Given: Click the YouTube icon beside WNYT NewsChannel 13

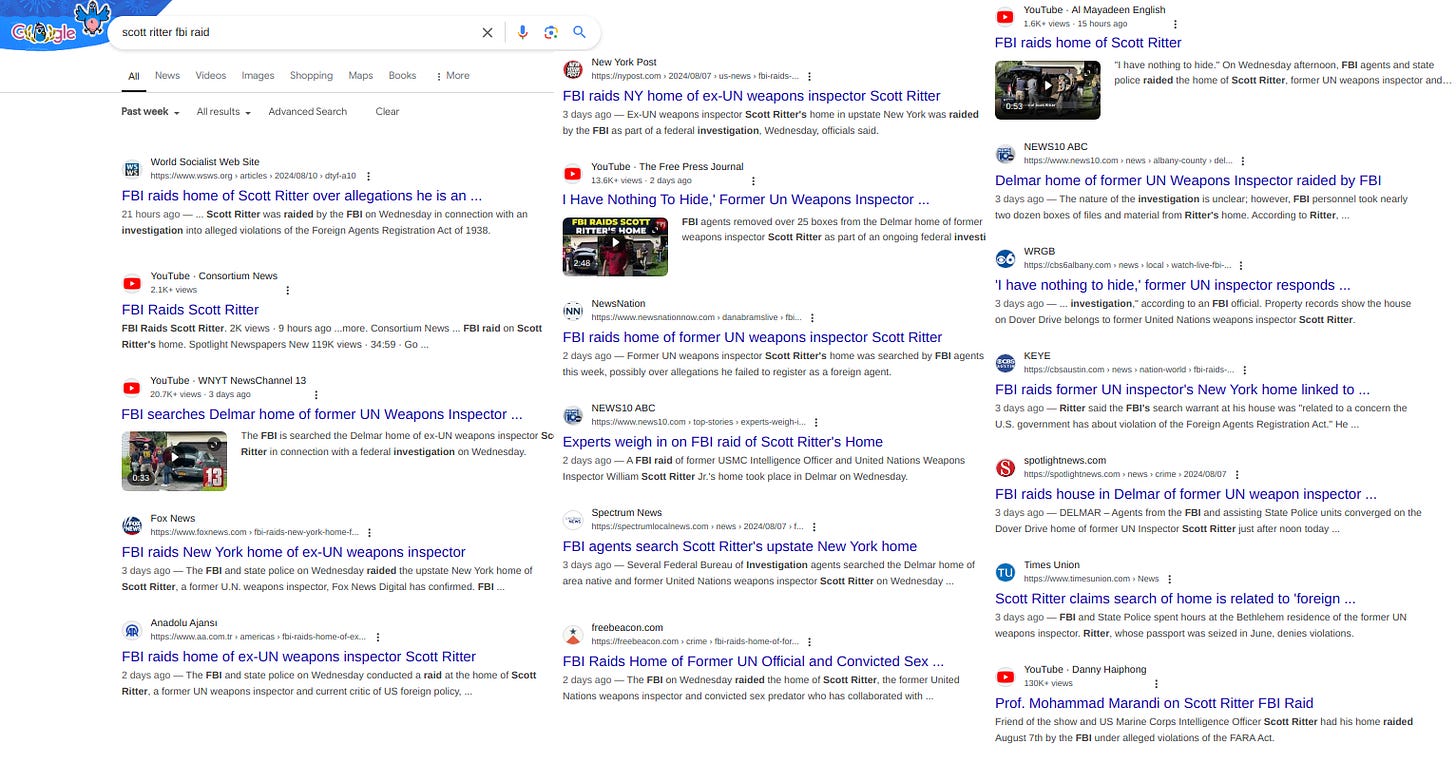Looking at the screenshot, I should 132,388.
